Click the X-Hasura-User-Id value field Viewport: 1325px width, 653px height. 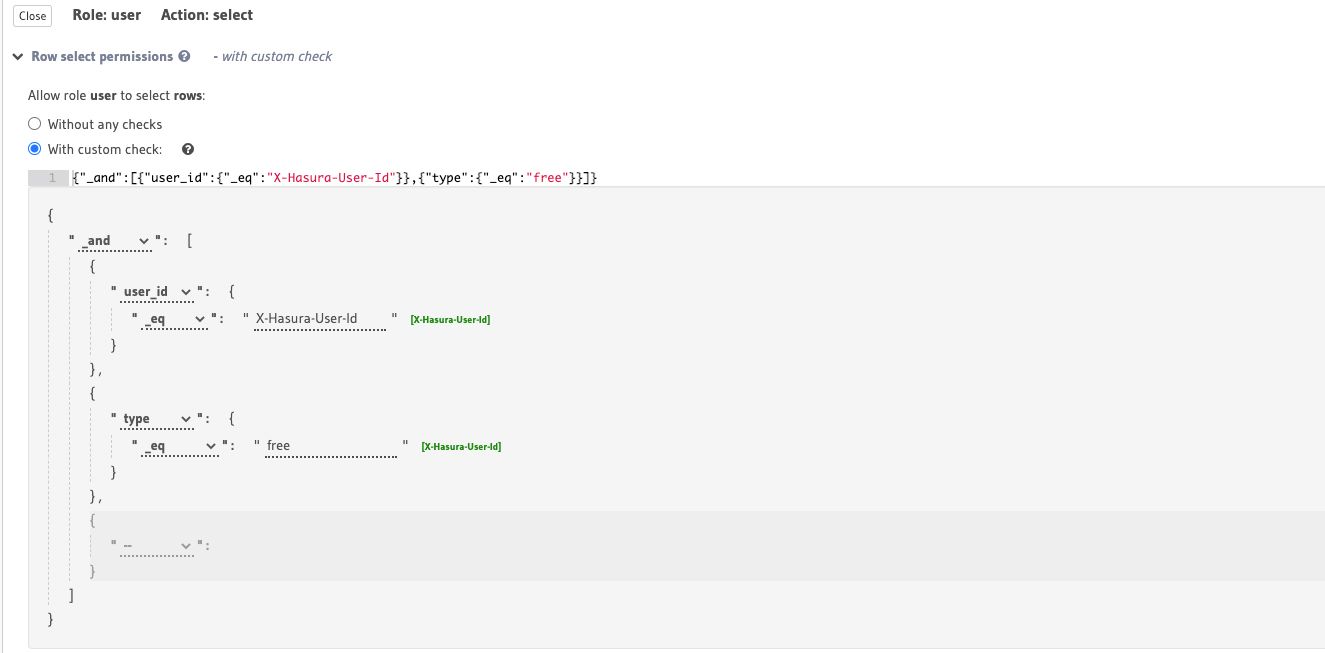pyautogui.click(x=319, y=318)
